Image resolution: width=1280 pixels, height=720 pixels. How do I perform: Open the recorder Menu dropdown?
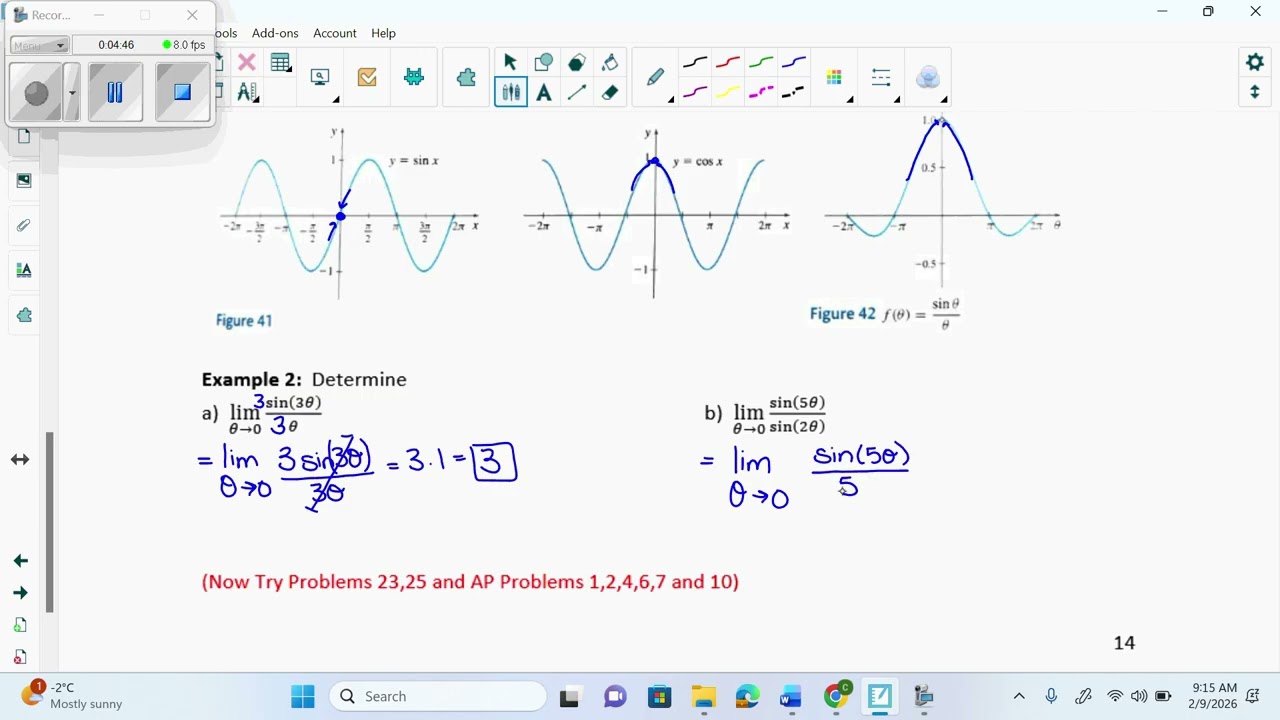pos(39,45)
